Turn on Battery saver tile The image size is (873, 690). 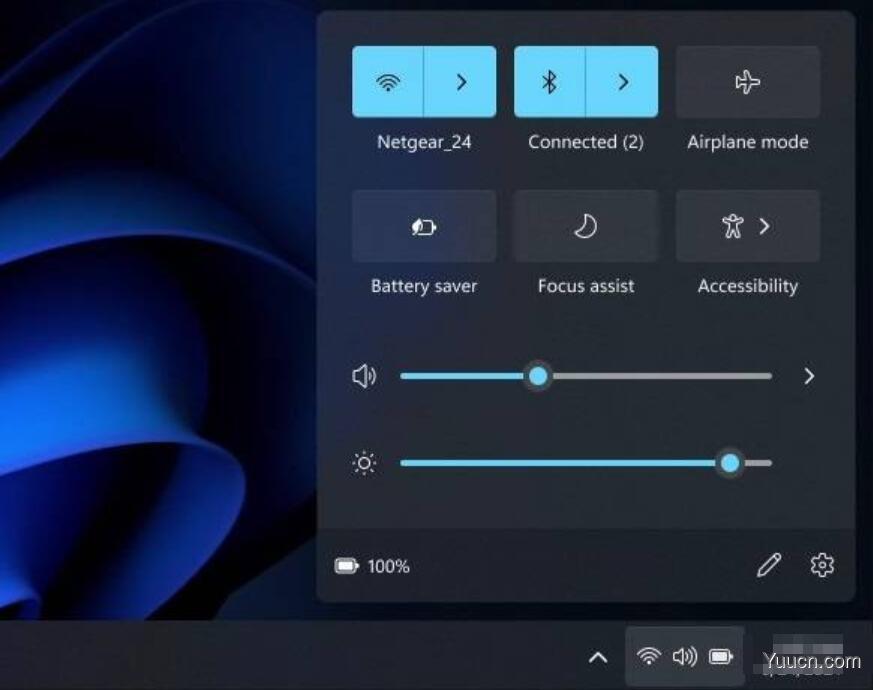(x=424, y=226)
